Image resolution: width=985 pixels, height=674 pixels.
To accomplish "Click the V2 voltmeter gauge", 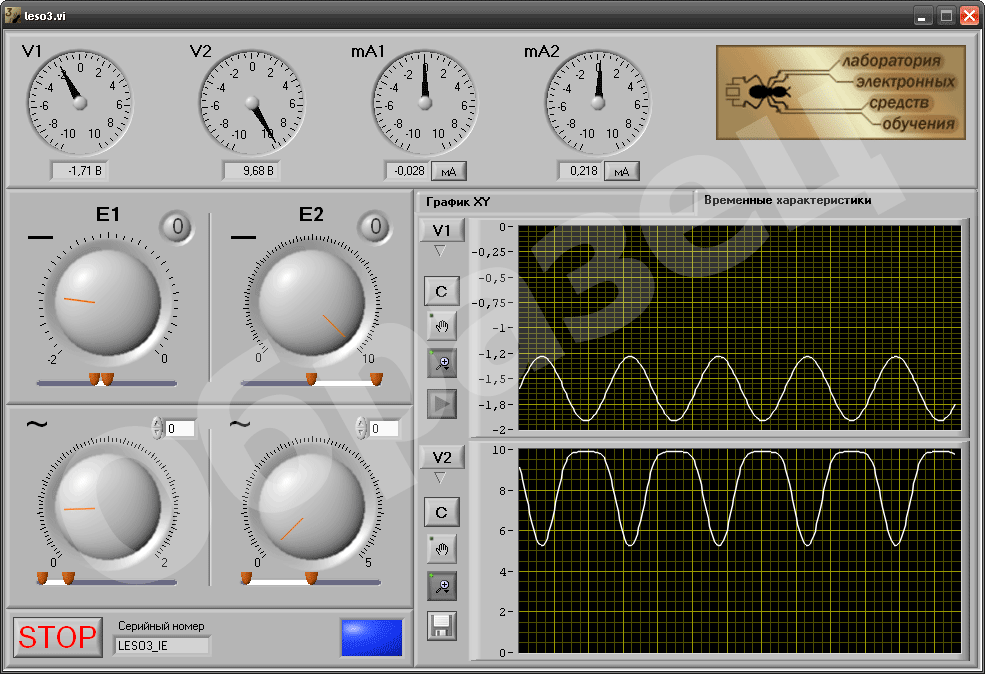I will coord(253,102).
